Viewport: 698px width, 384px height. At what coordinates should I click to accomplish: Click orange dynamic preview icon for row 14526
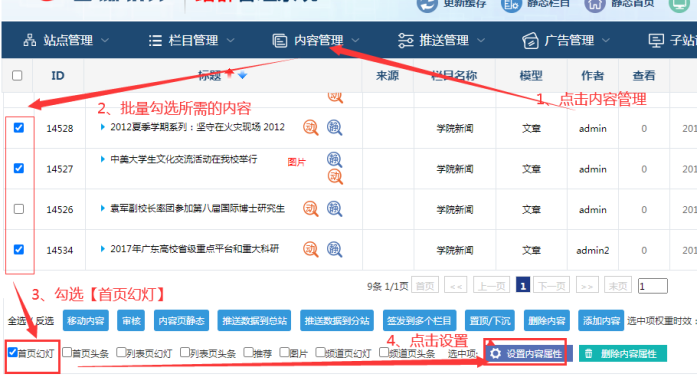coord(311,209)
